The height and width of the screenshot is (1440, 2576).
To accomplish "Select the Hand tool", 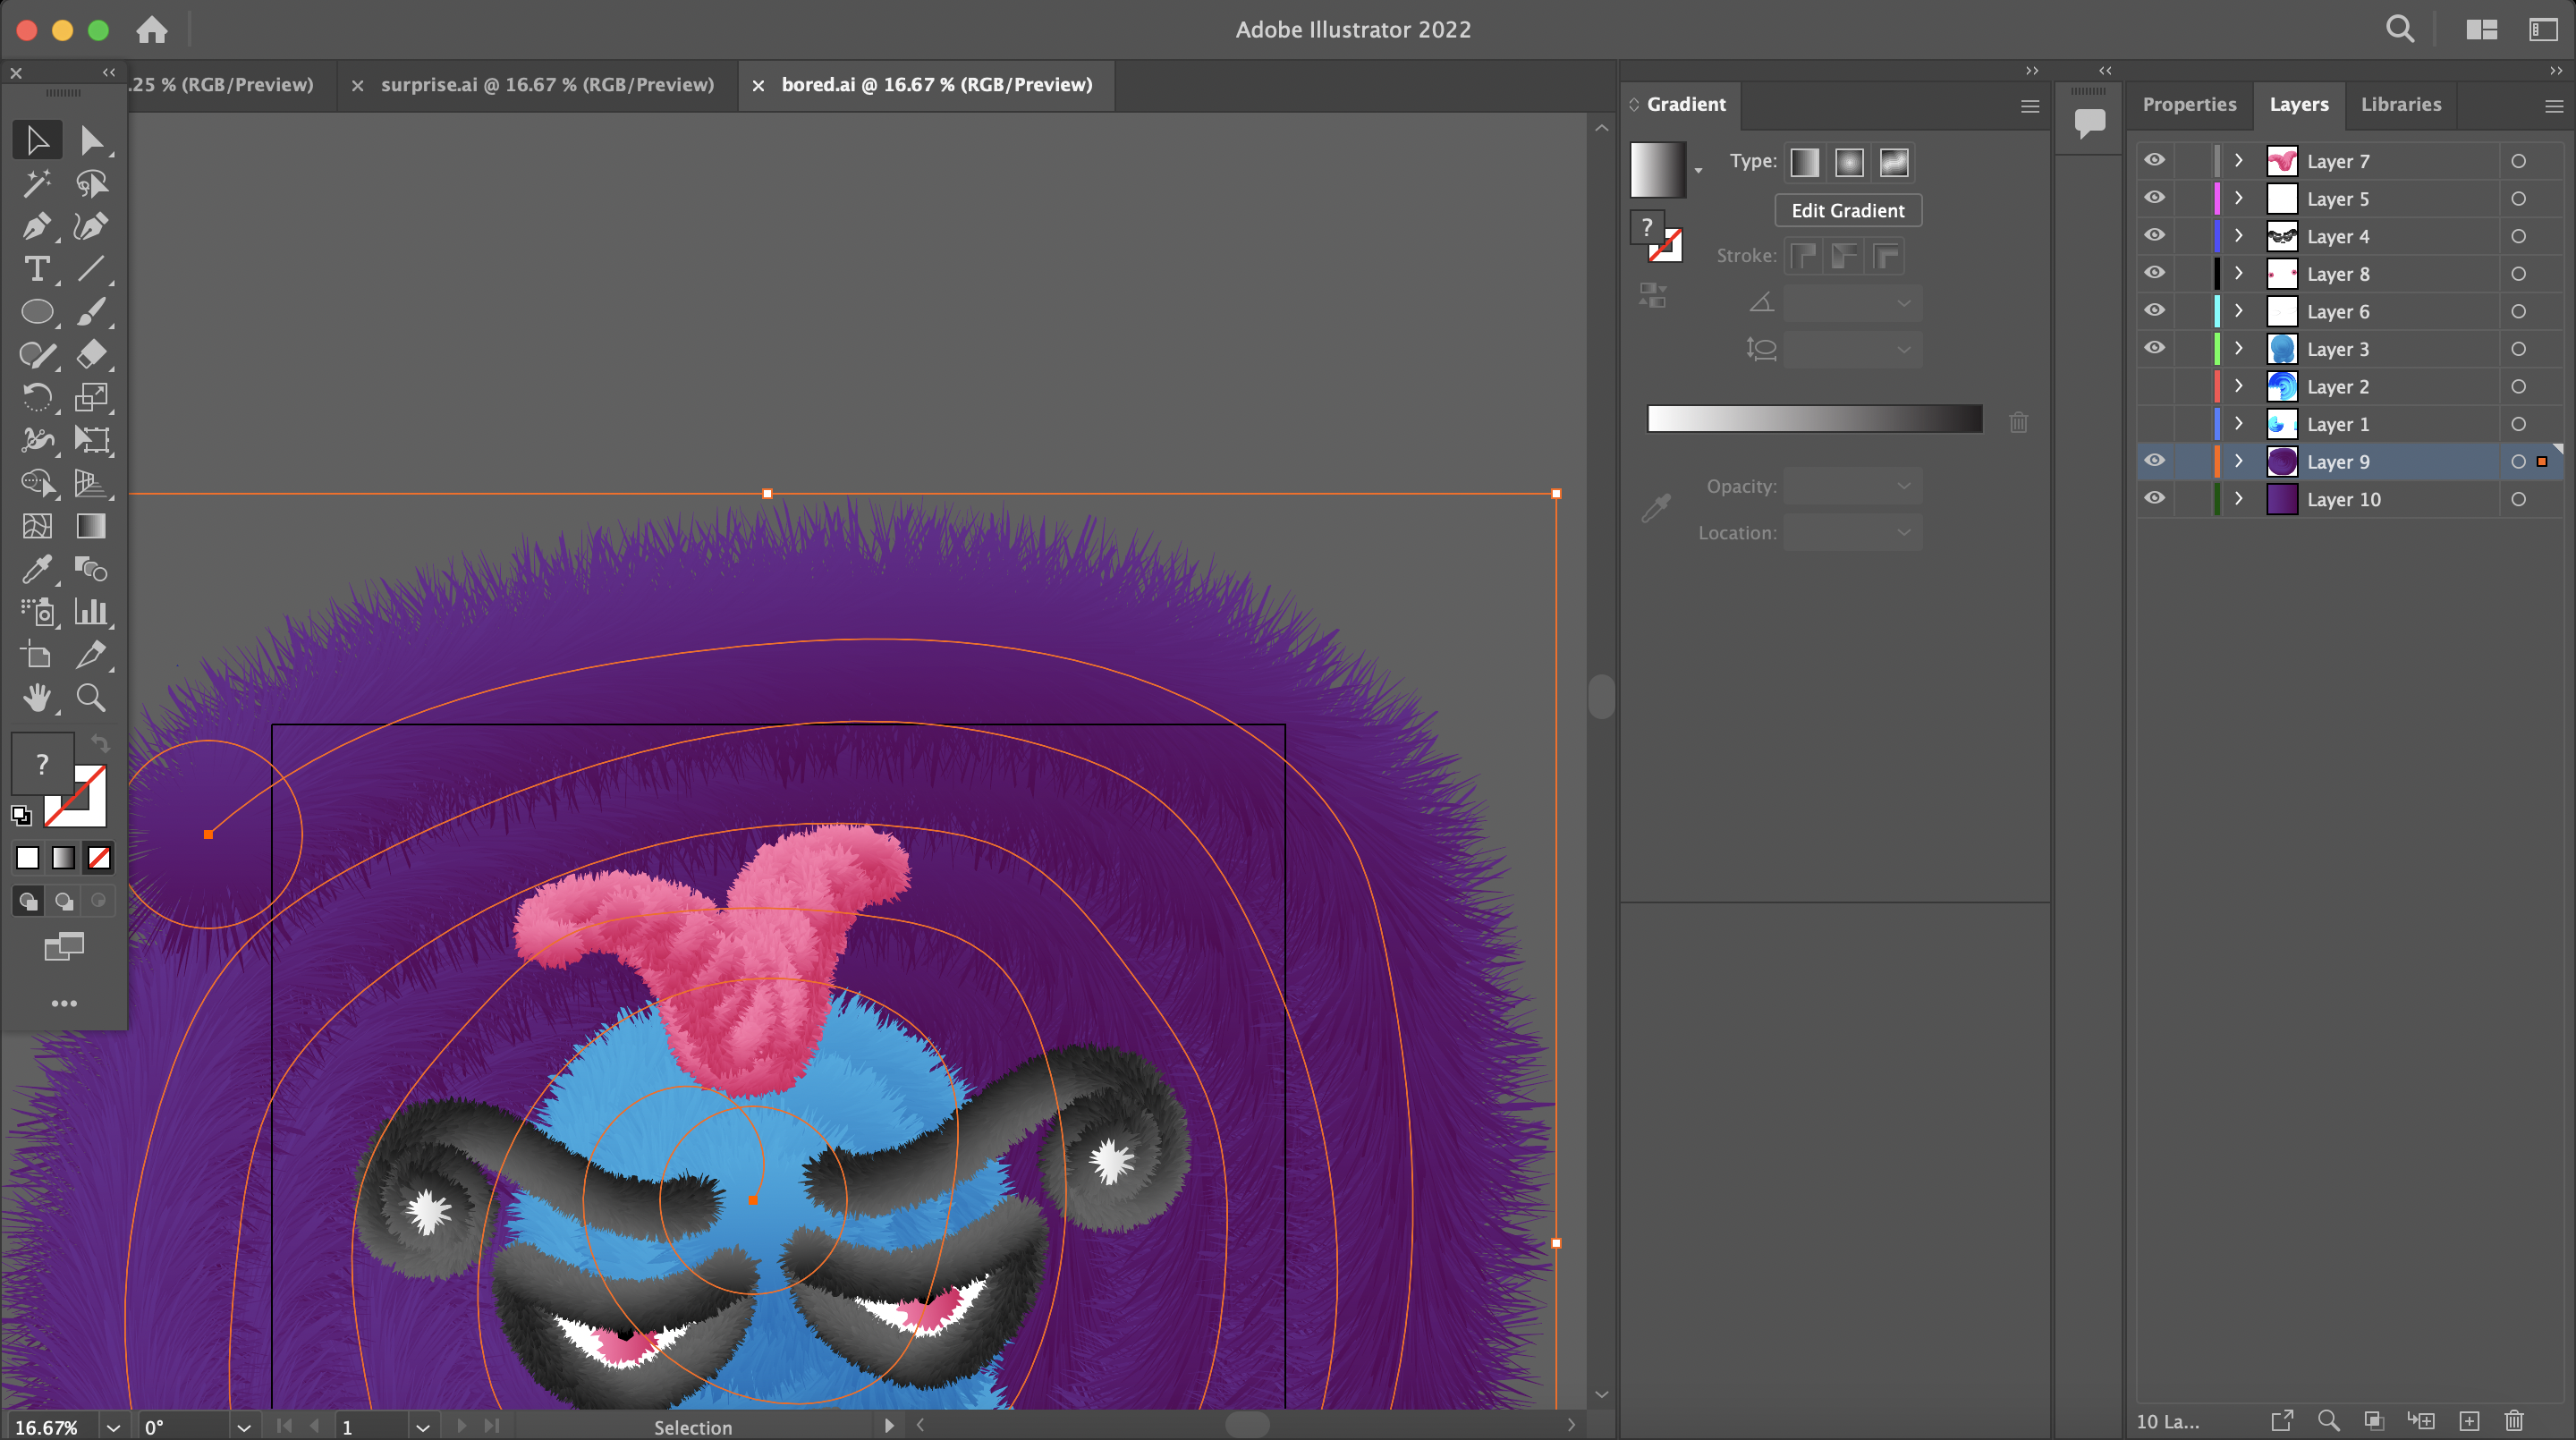I will coord(37,697).
